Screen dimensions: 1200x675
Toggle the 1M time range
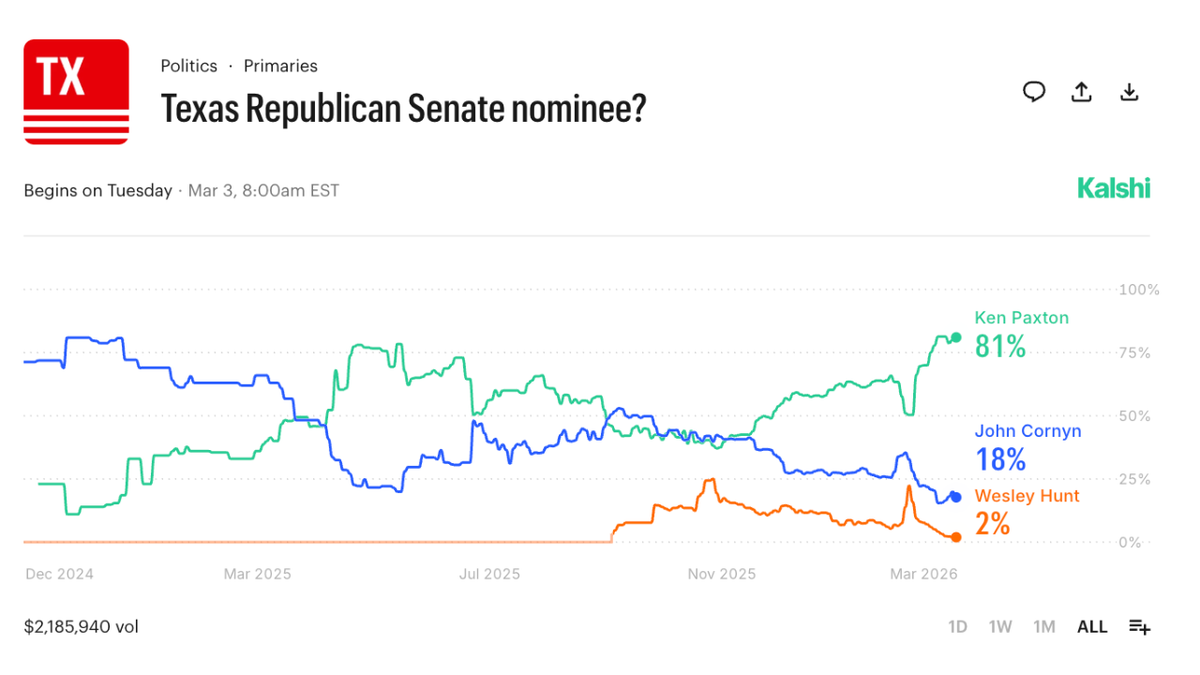pos(1044,626)
